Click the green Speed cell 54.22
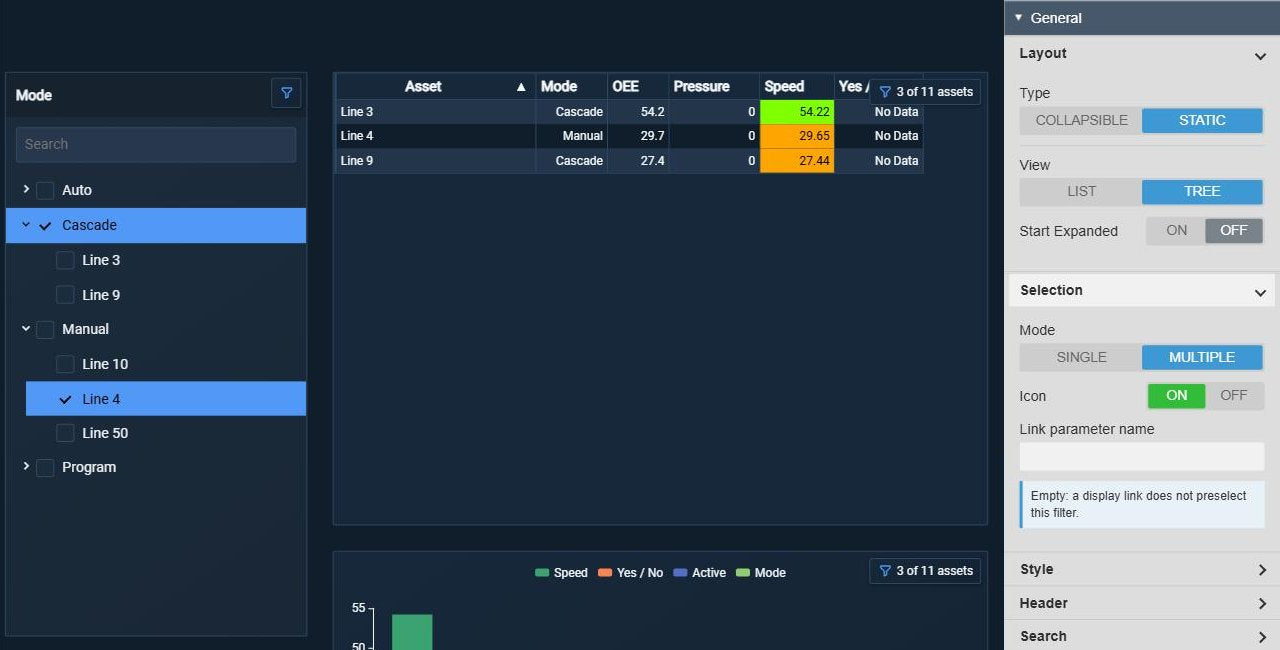1280x650 pixels. pyautogui.click(x=797, y=112)
